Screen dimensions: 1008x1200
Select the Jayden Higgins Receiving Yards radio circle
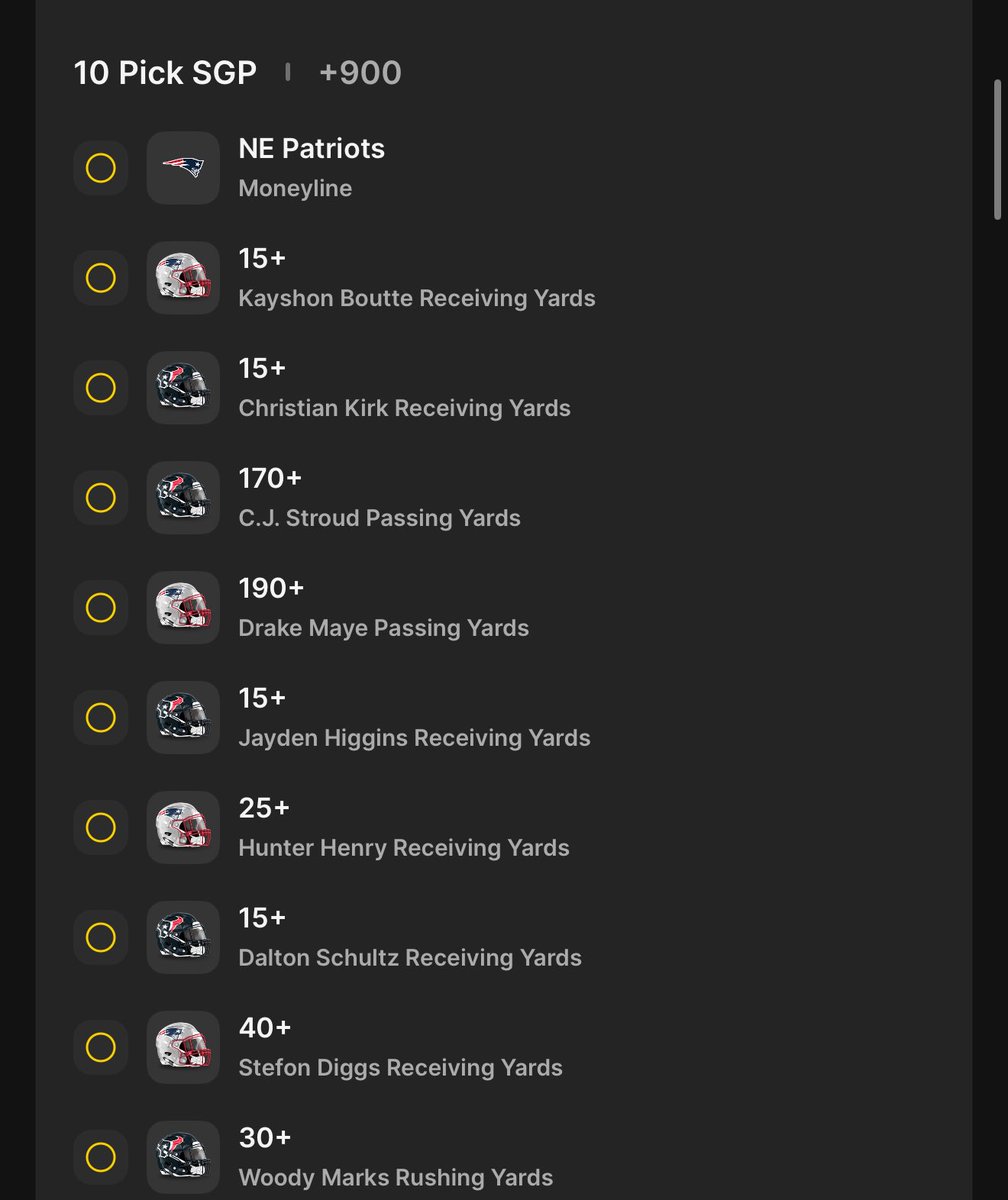pos(101,718)
